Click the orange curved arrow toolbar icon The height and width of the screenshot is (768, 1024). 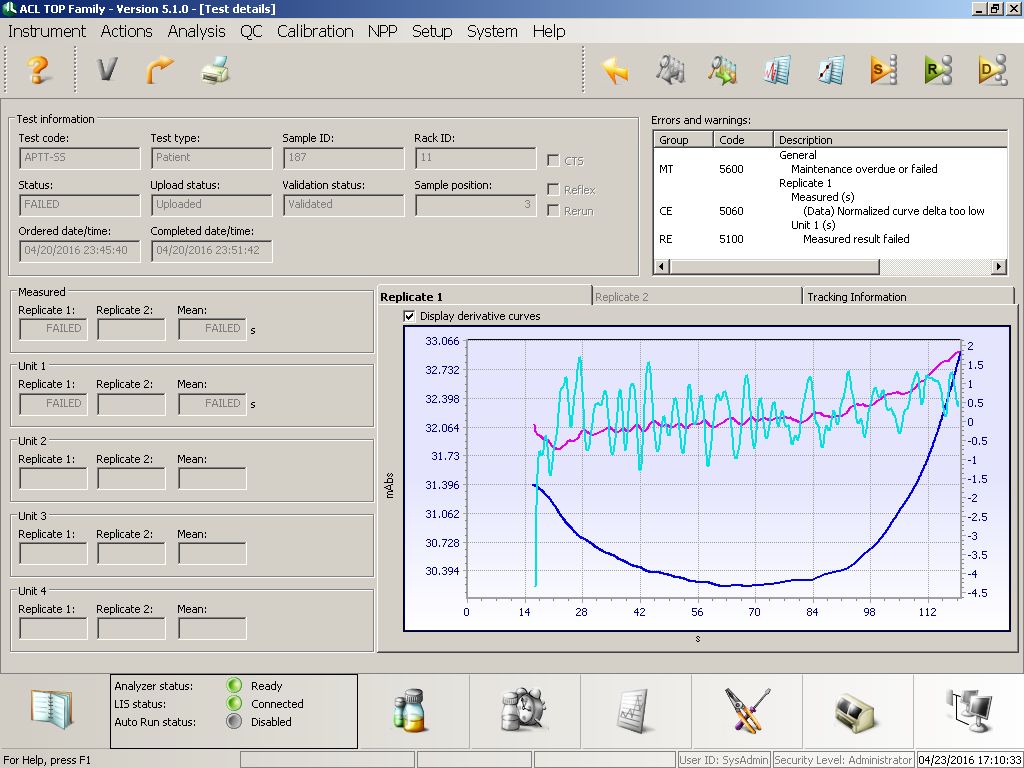coord(160,70)
